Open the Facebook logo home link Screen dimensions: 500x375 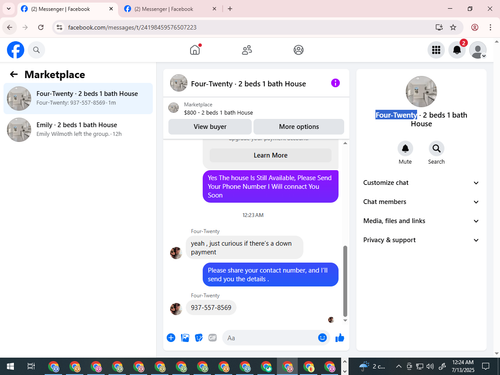pos(16,50)
